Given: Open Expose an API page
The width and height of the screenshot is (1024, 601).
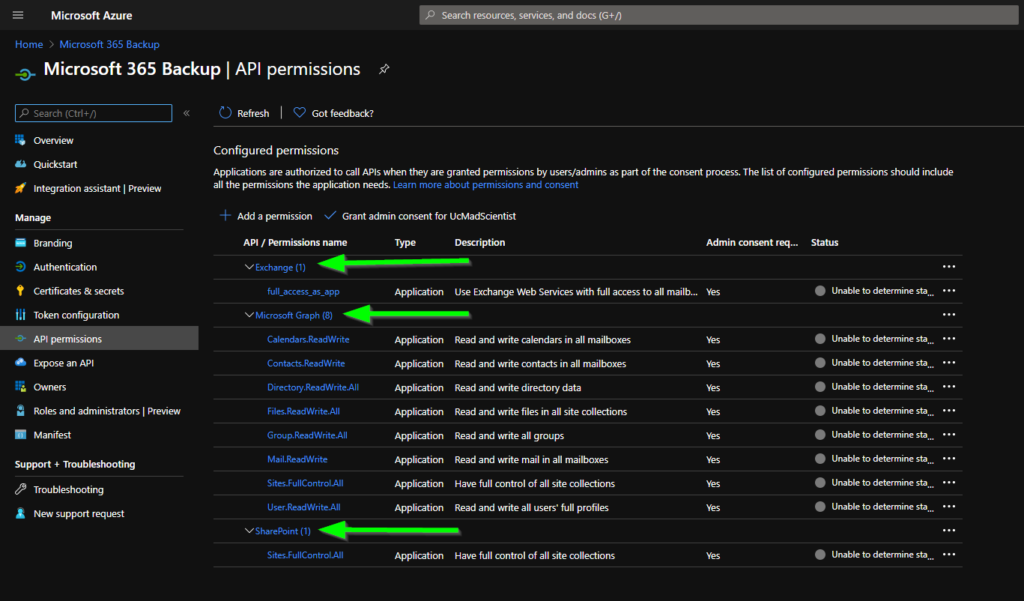Looking at the screenshot, I should [63, 363].
